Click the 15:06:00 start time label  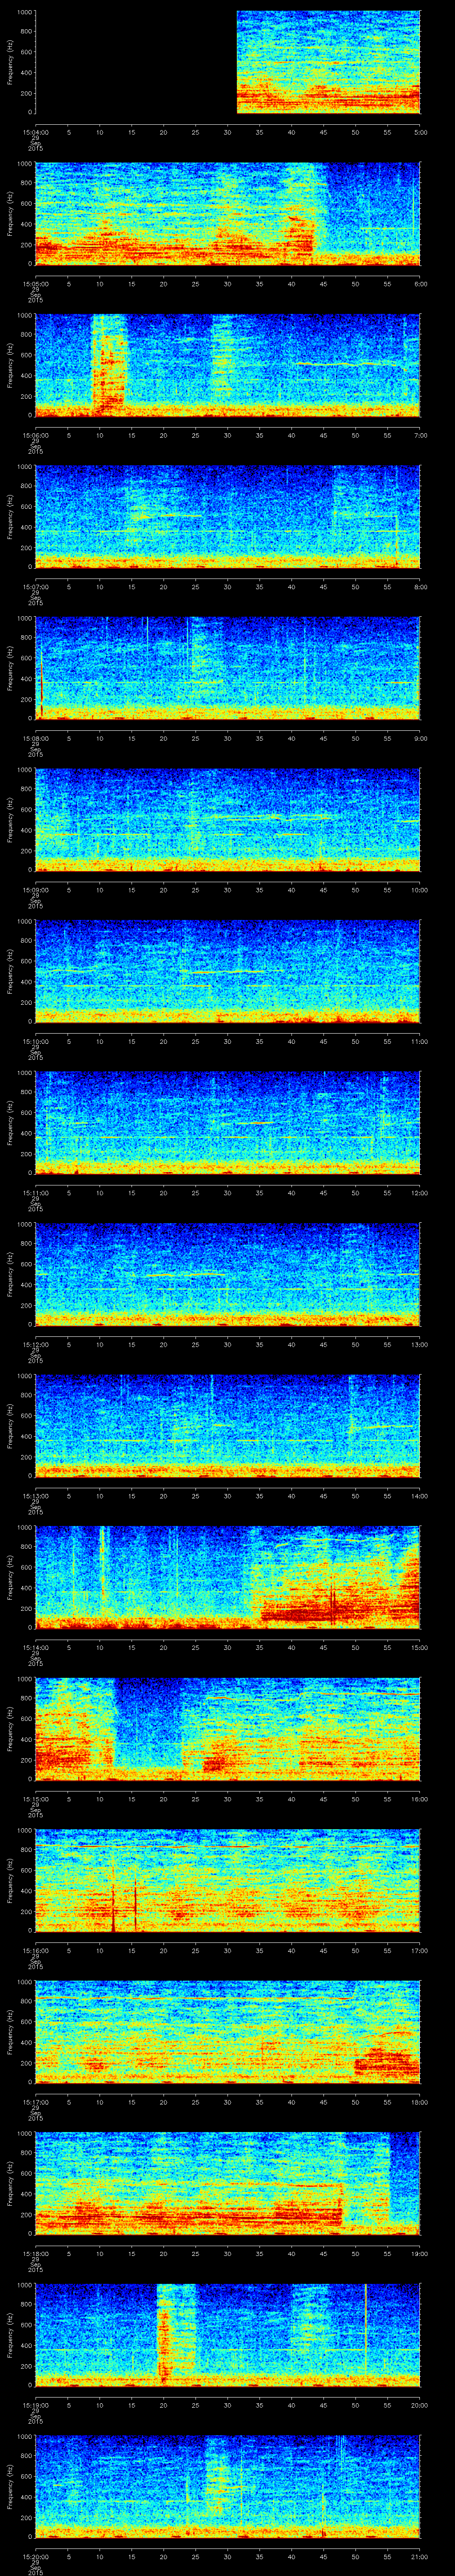35,435
